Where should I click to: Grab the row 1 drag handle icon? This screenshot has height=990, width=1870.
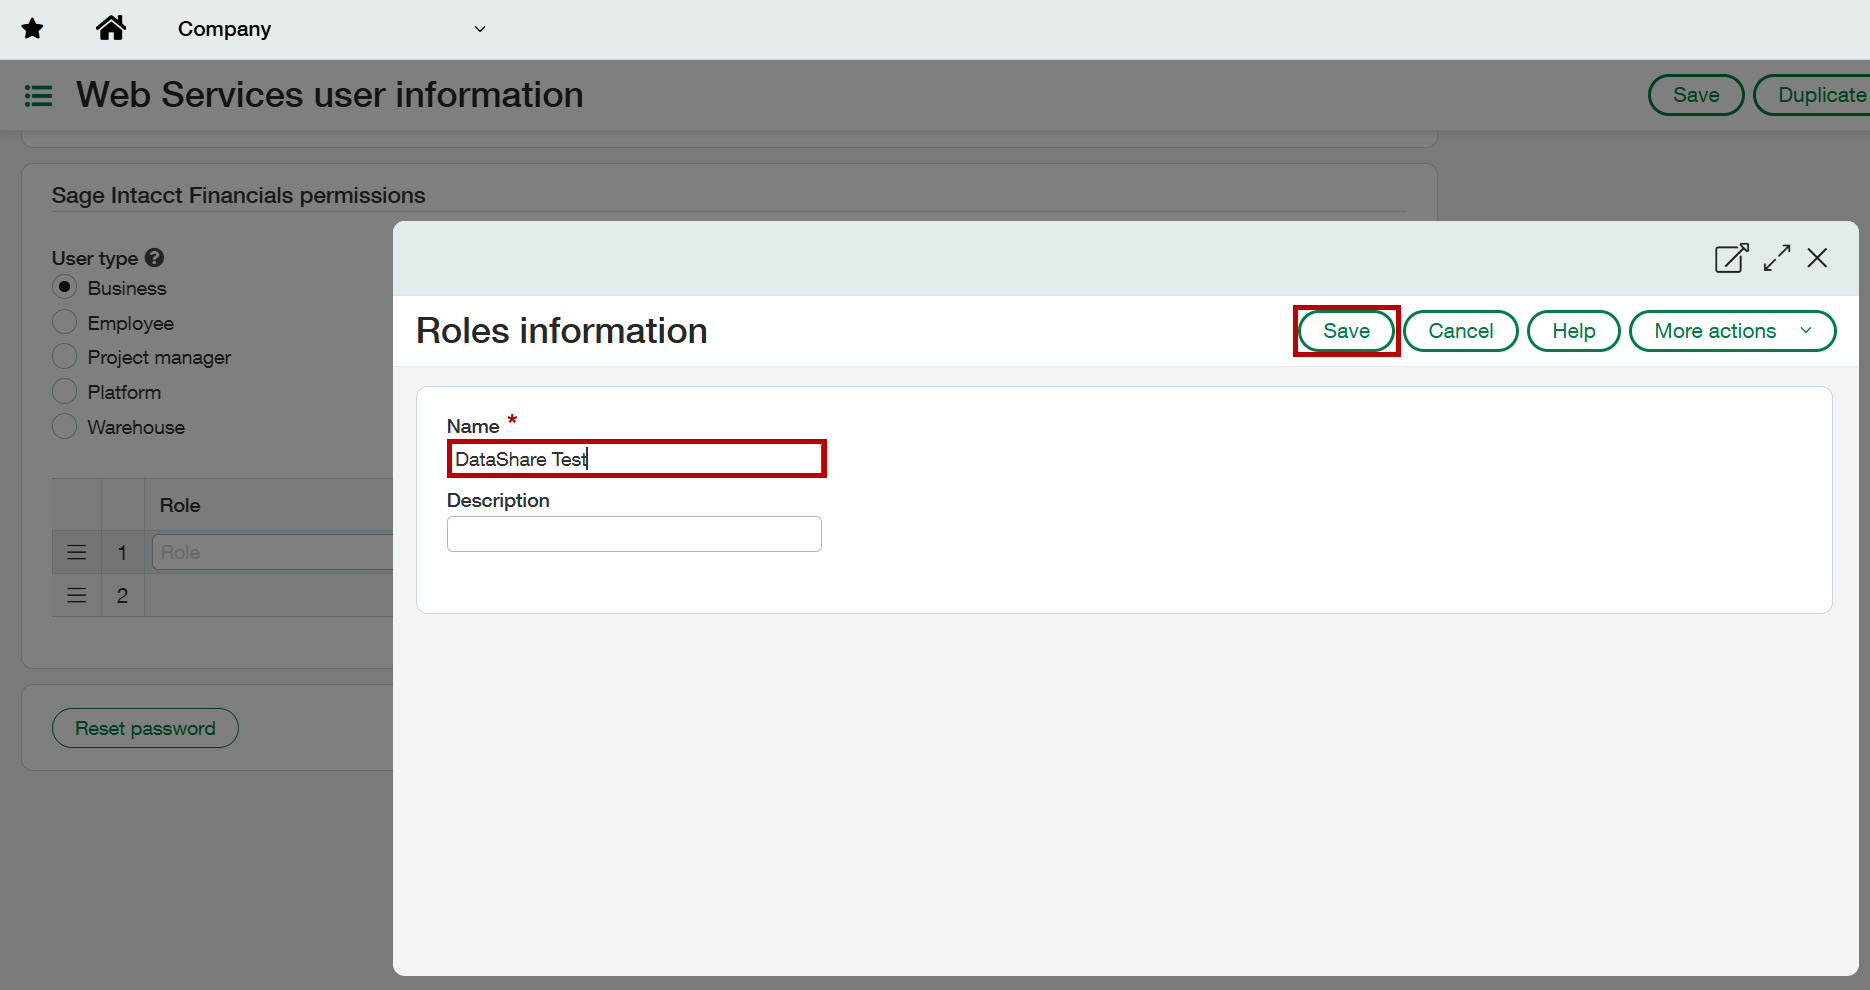(x=77, y=553)
